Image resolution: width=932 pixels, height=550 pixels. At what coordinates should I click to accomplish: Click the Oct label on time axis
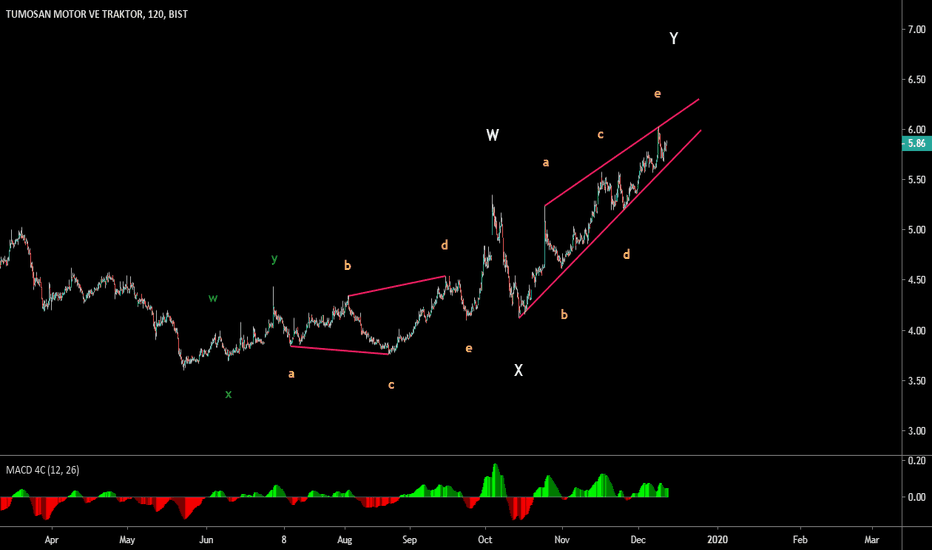pos(485,540)
